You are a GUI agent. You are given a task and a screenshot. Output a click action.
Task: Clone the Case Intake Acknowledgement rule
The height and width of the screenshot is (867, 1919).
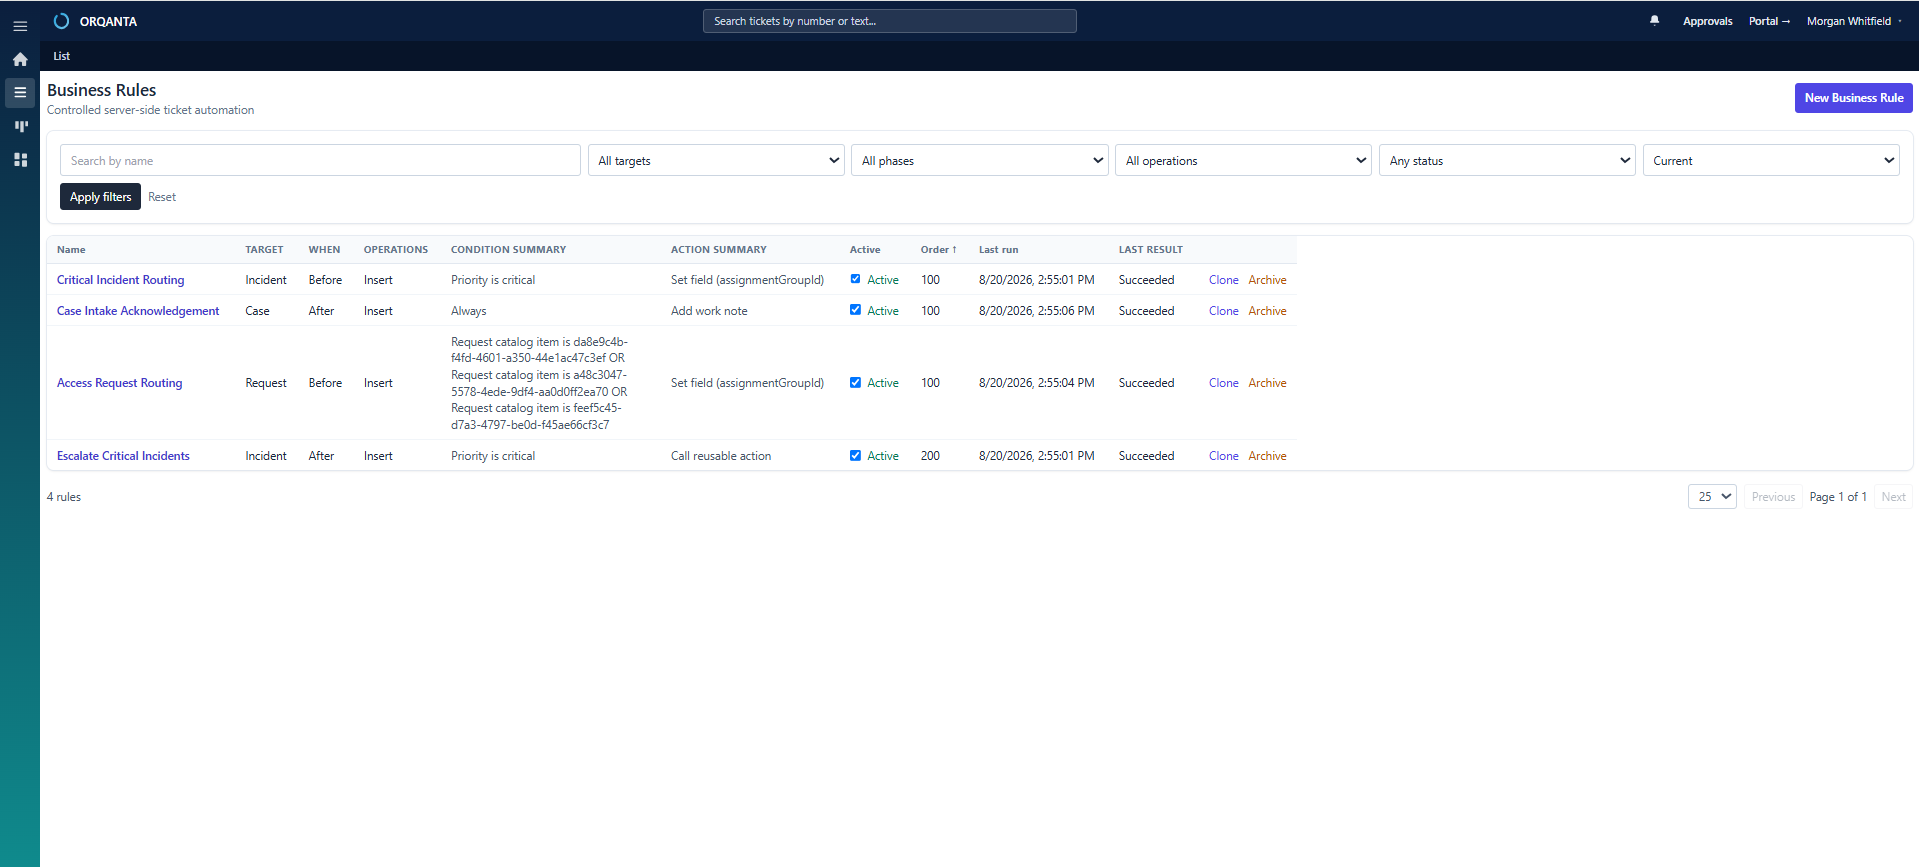pyautogui.click(x=1223, y=311)
